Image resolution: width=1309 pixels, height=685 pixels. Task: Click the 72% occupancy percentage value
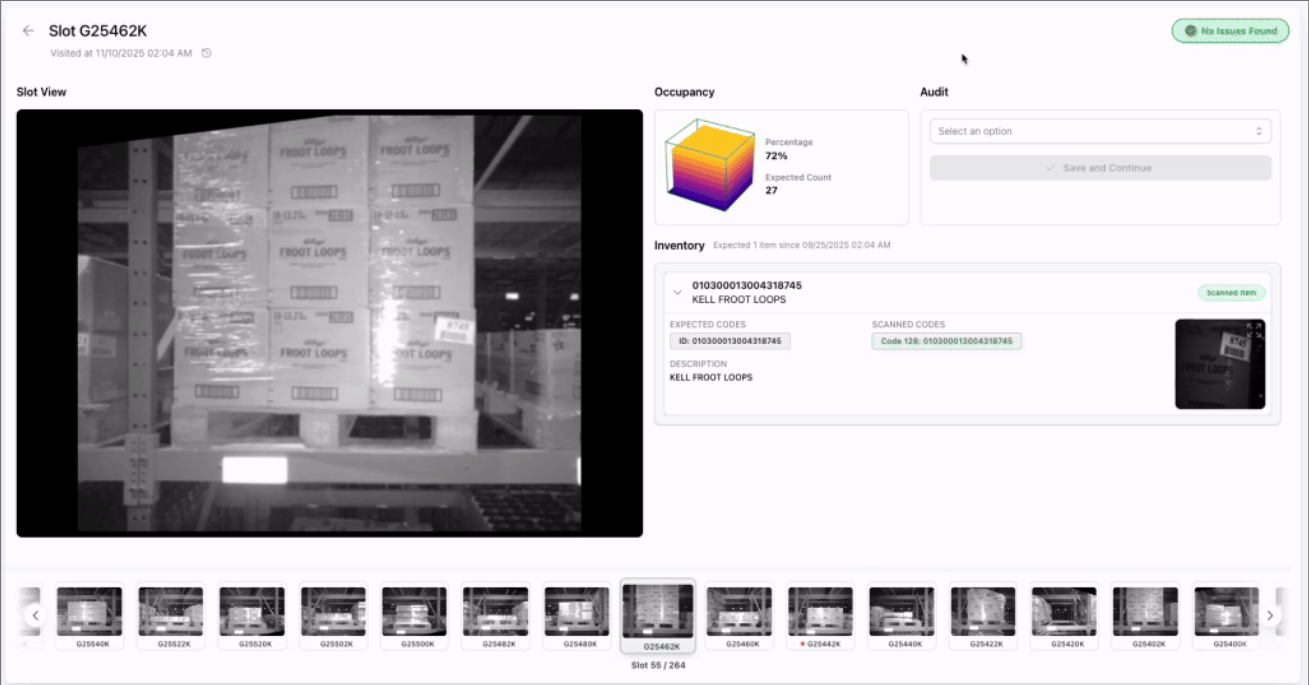[776, 156]
